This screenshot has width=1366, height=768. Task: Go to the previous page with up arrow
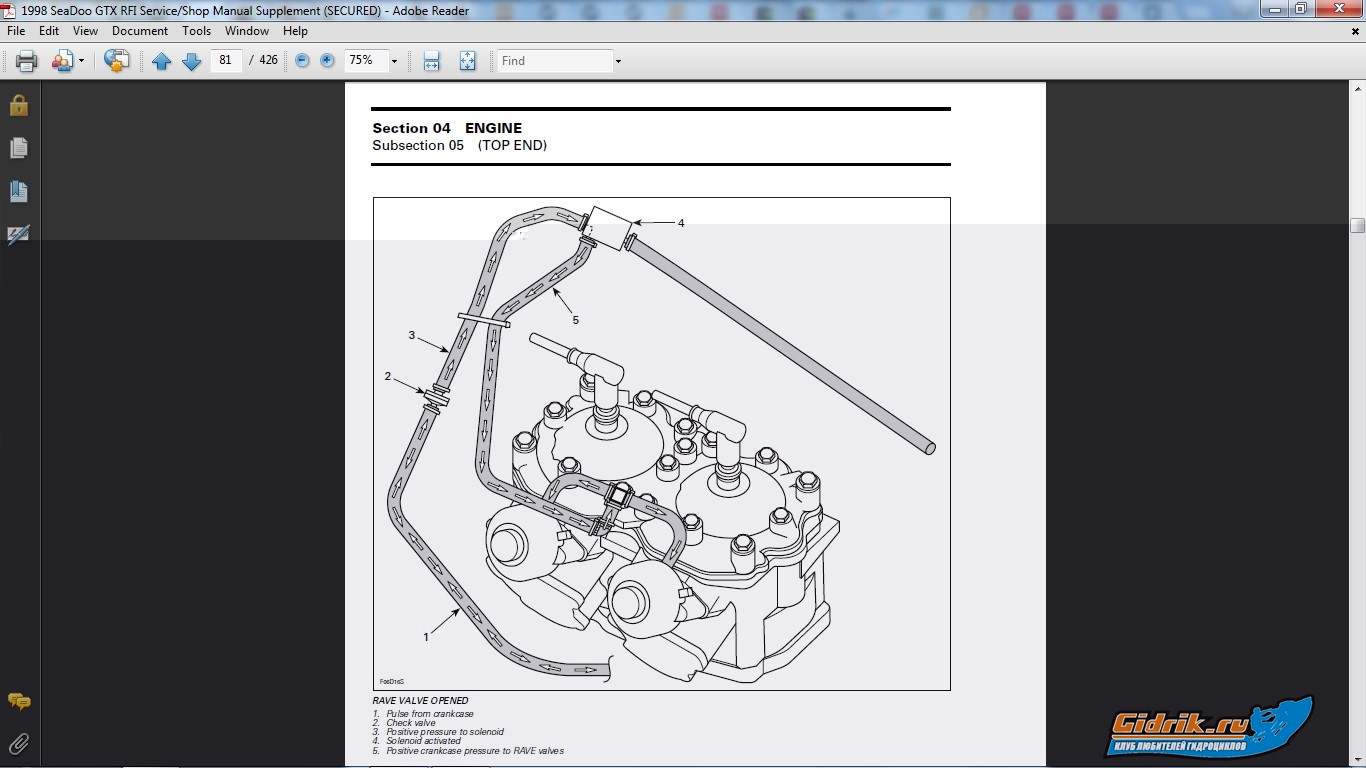pos(161,61)
